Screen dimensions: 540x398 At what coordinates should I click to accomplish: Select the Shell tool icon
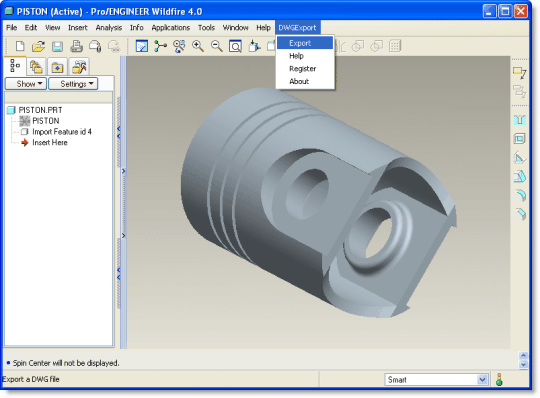519,139
